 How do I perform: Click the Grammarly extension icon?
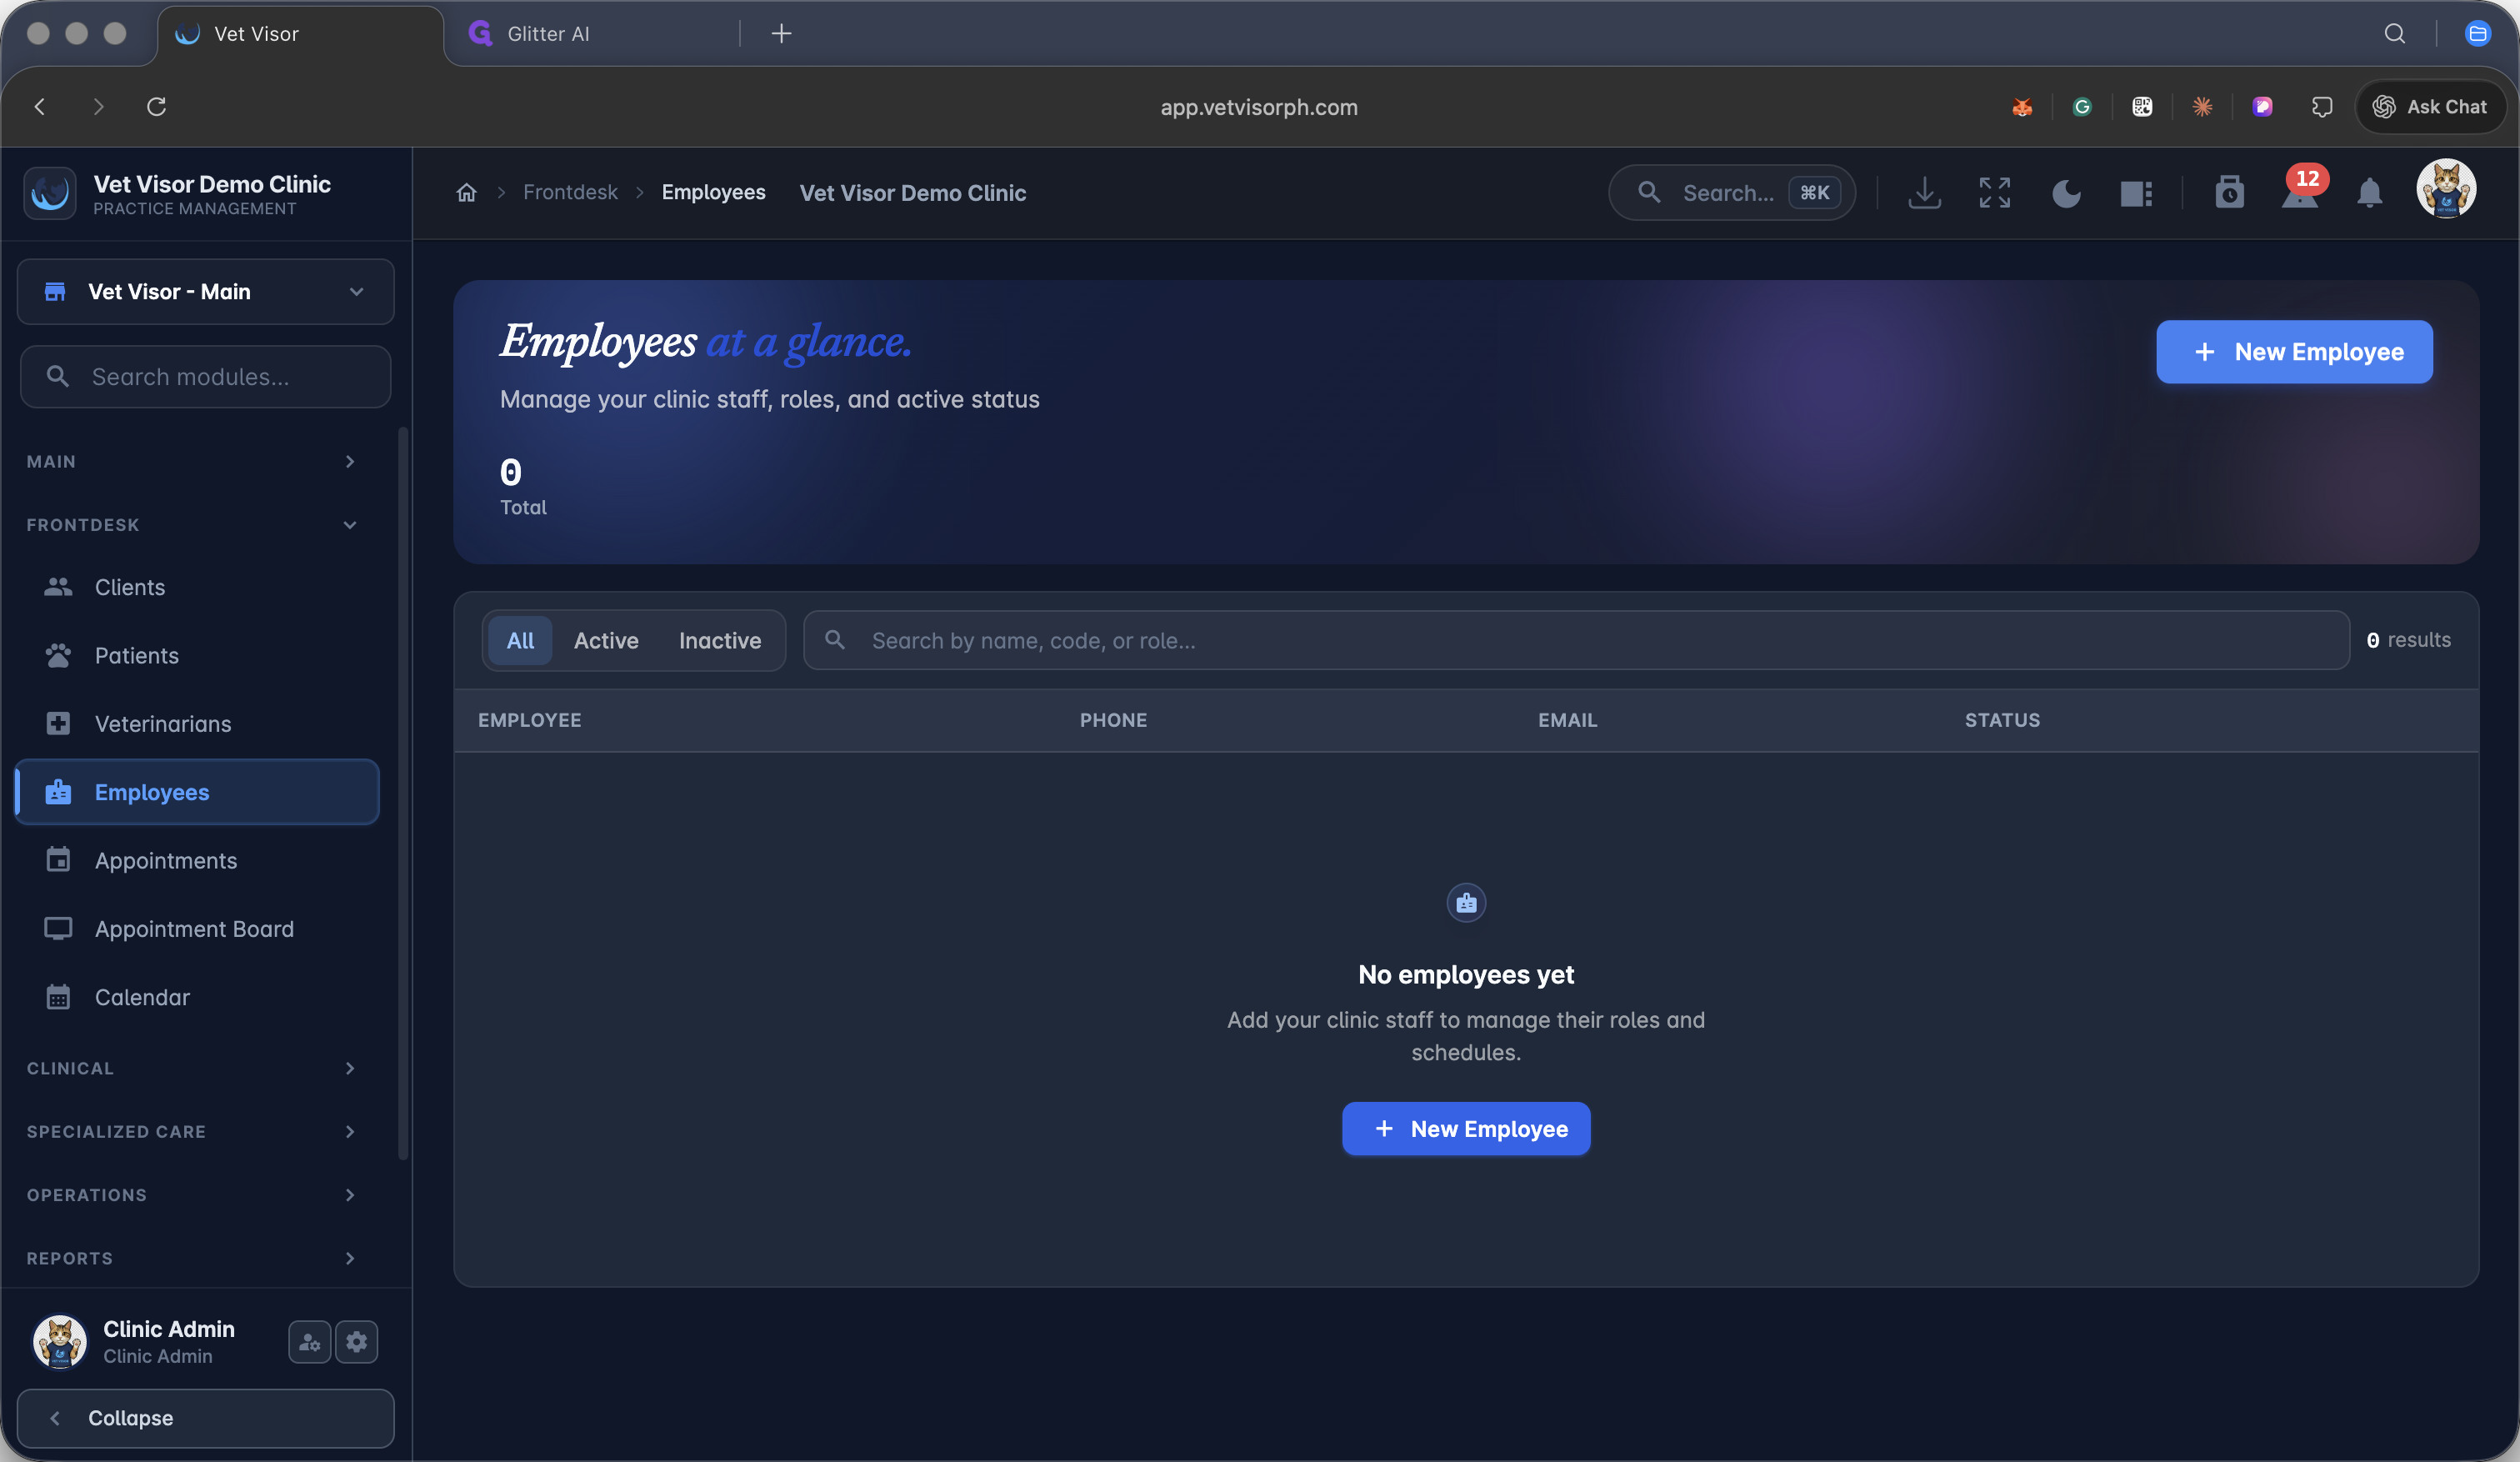2082,107
